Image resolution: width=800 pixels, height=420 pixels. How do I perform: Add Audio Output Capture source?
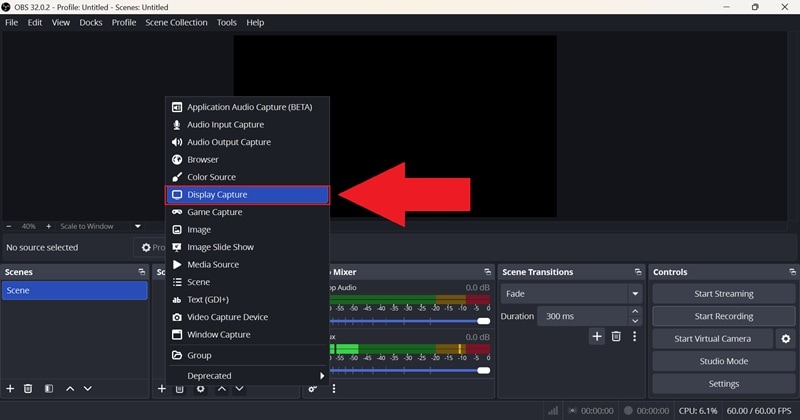(247, 142)
